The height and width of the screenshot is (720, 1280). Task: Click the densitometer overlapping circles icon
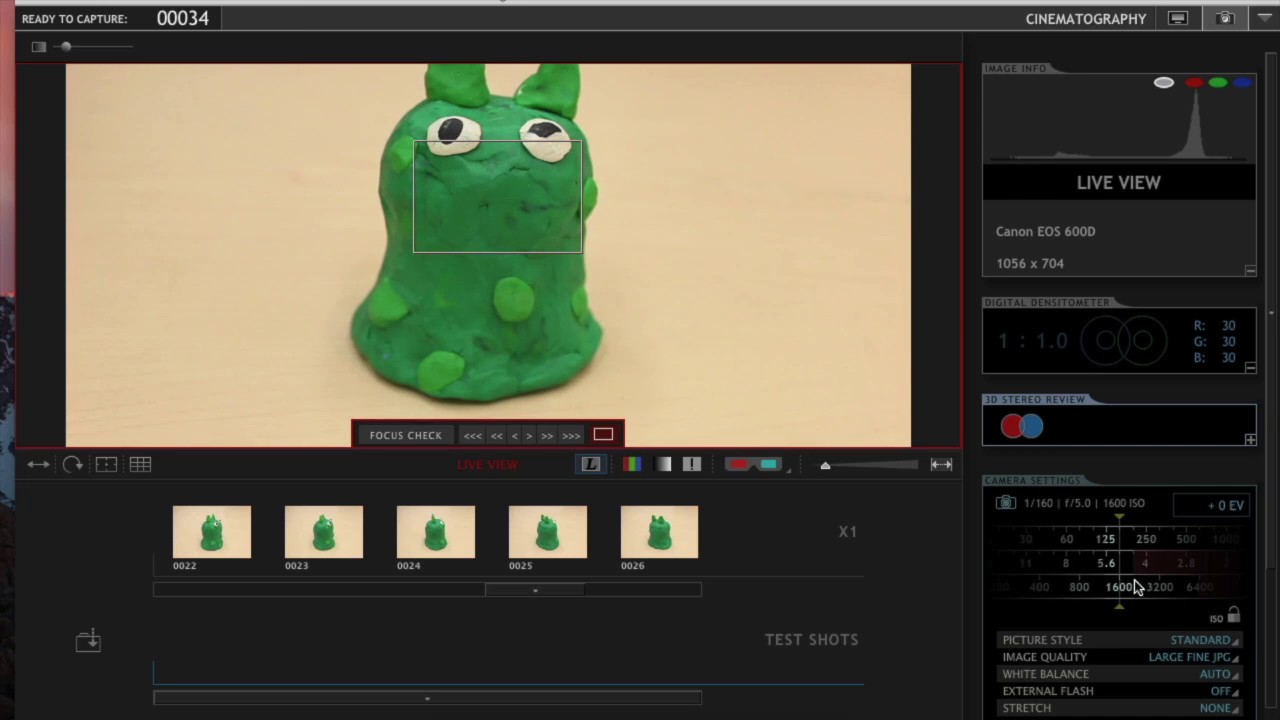click(1124, 341)
